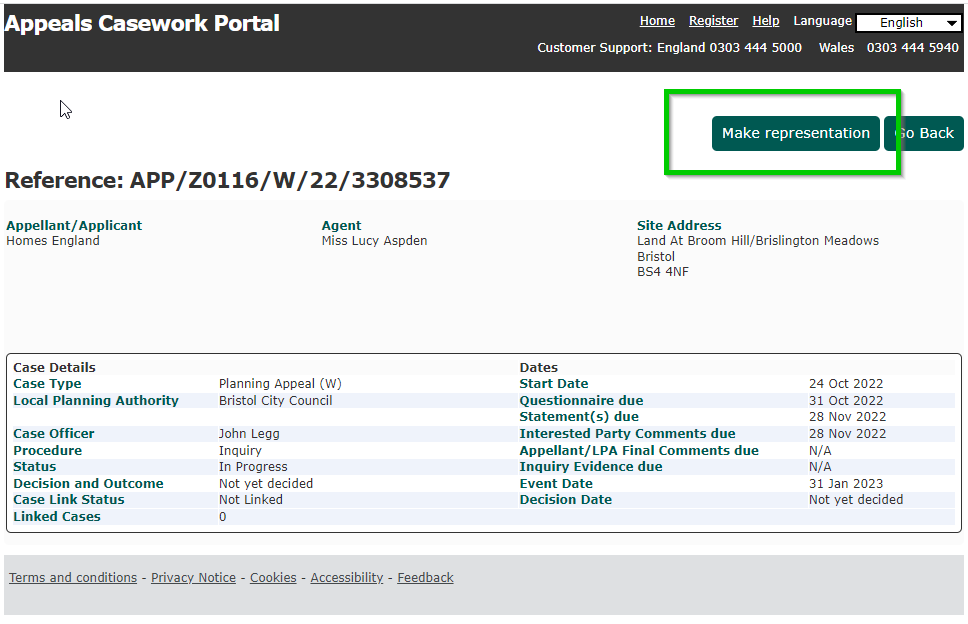Viewport: 968px width, 624px height.
Task: Click the Make representation button
Action: click(796, 133)
